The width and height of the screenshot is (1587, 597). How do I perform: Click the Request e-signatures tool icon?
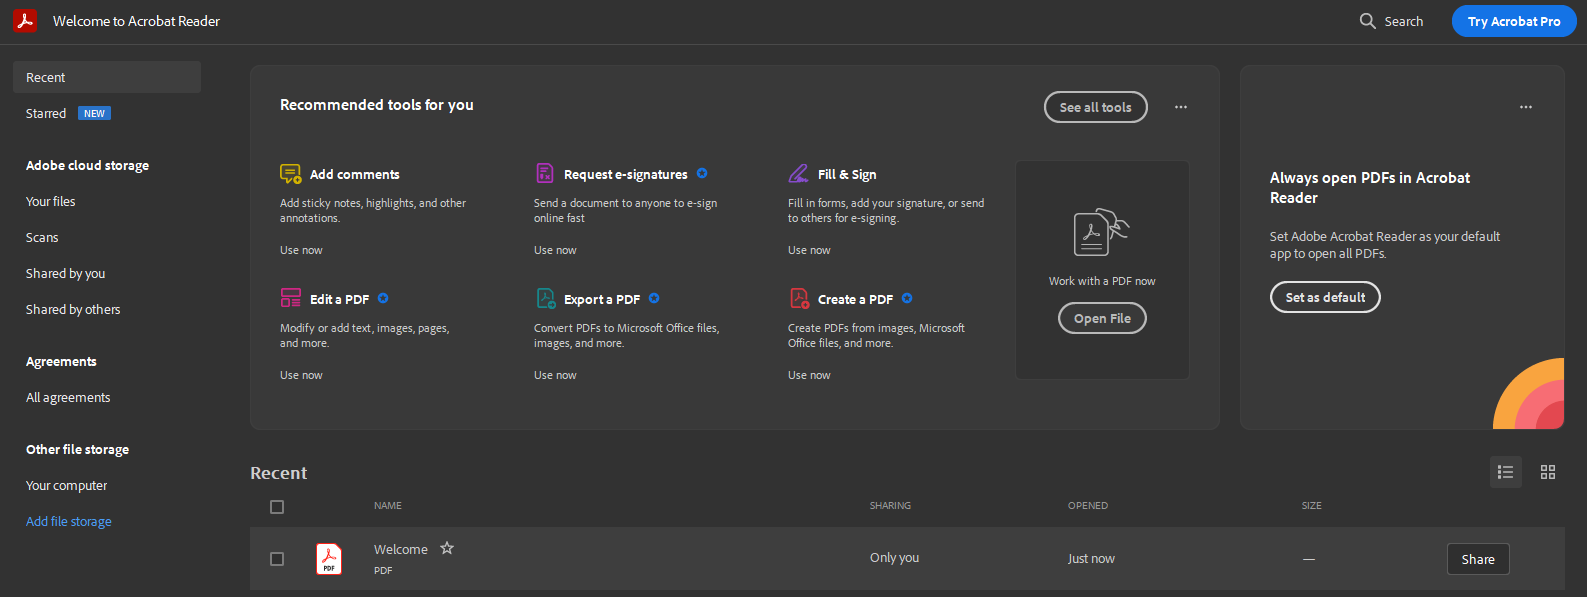pos(545,174)
